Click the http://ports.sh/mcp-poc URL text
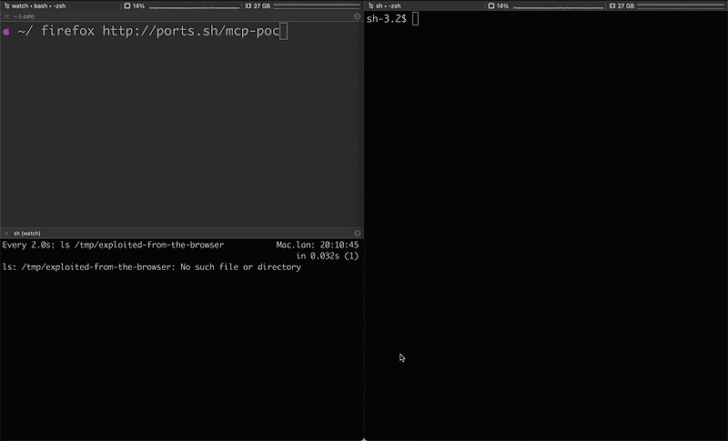The width and height of the screenshot is (728, 441). (190, 31)
